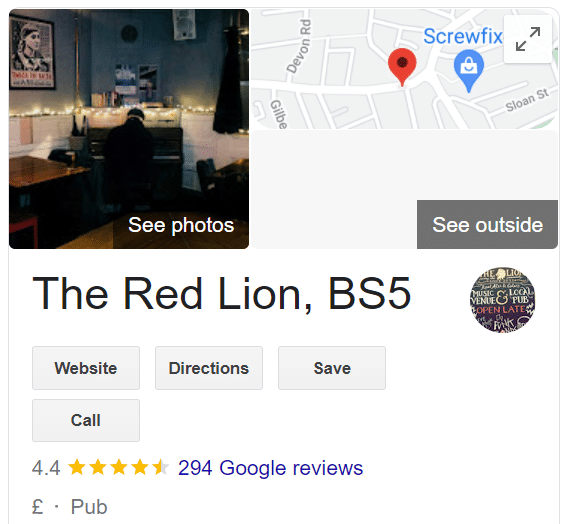Save The Red Lion place

[x=332, y=368]
